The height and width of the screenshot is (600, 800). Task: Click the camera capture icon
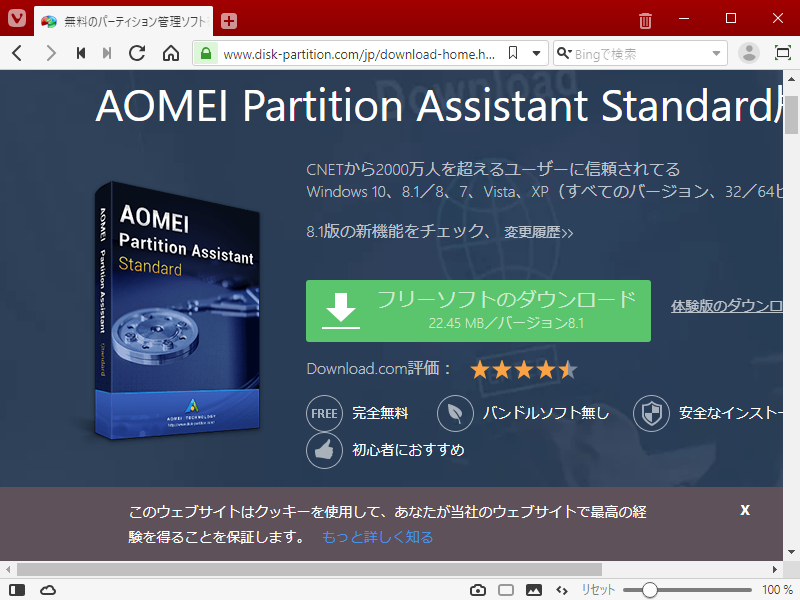[478, 590]
